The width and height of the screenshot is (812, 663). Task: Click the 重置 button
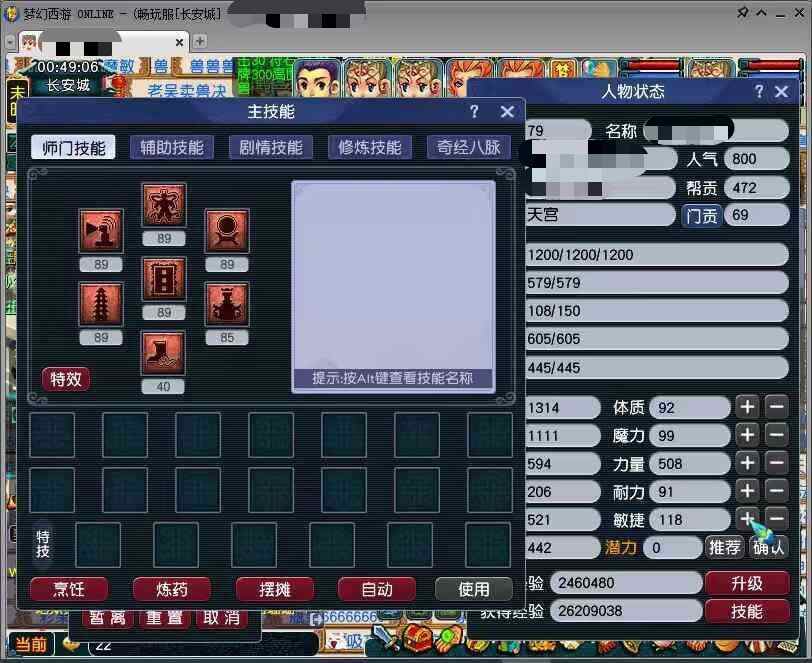click(164, 618)
